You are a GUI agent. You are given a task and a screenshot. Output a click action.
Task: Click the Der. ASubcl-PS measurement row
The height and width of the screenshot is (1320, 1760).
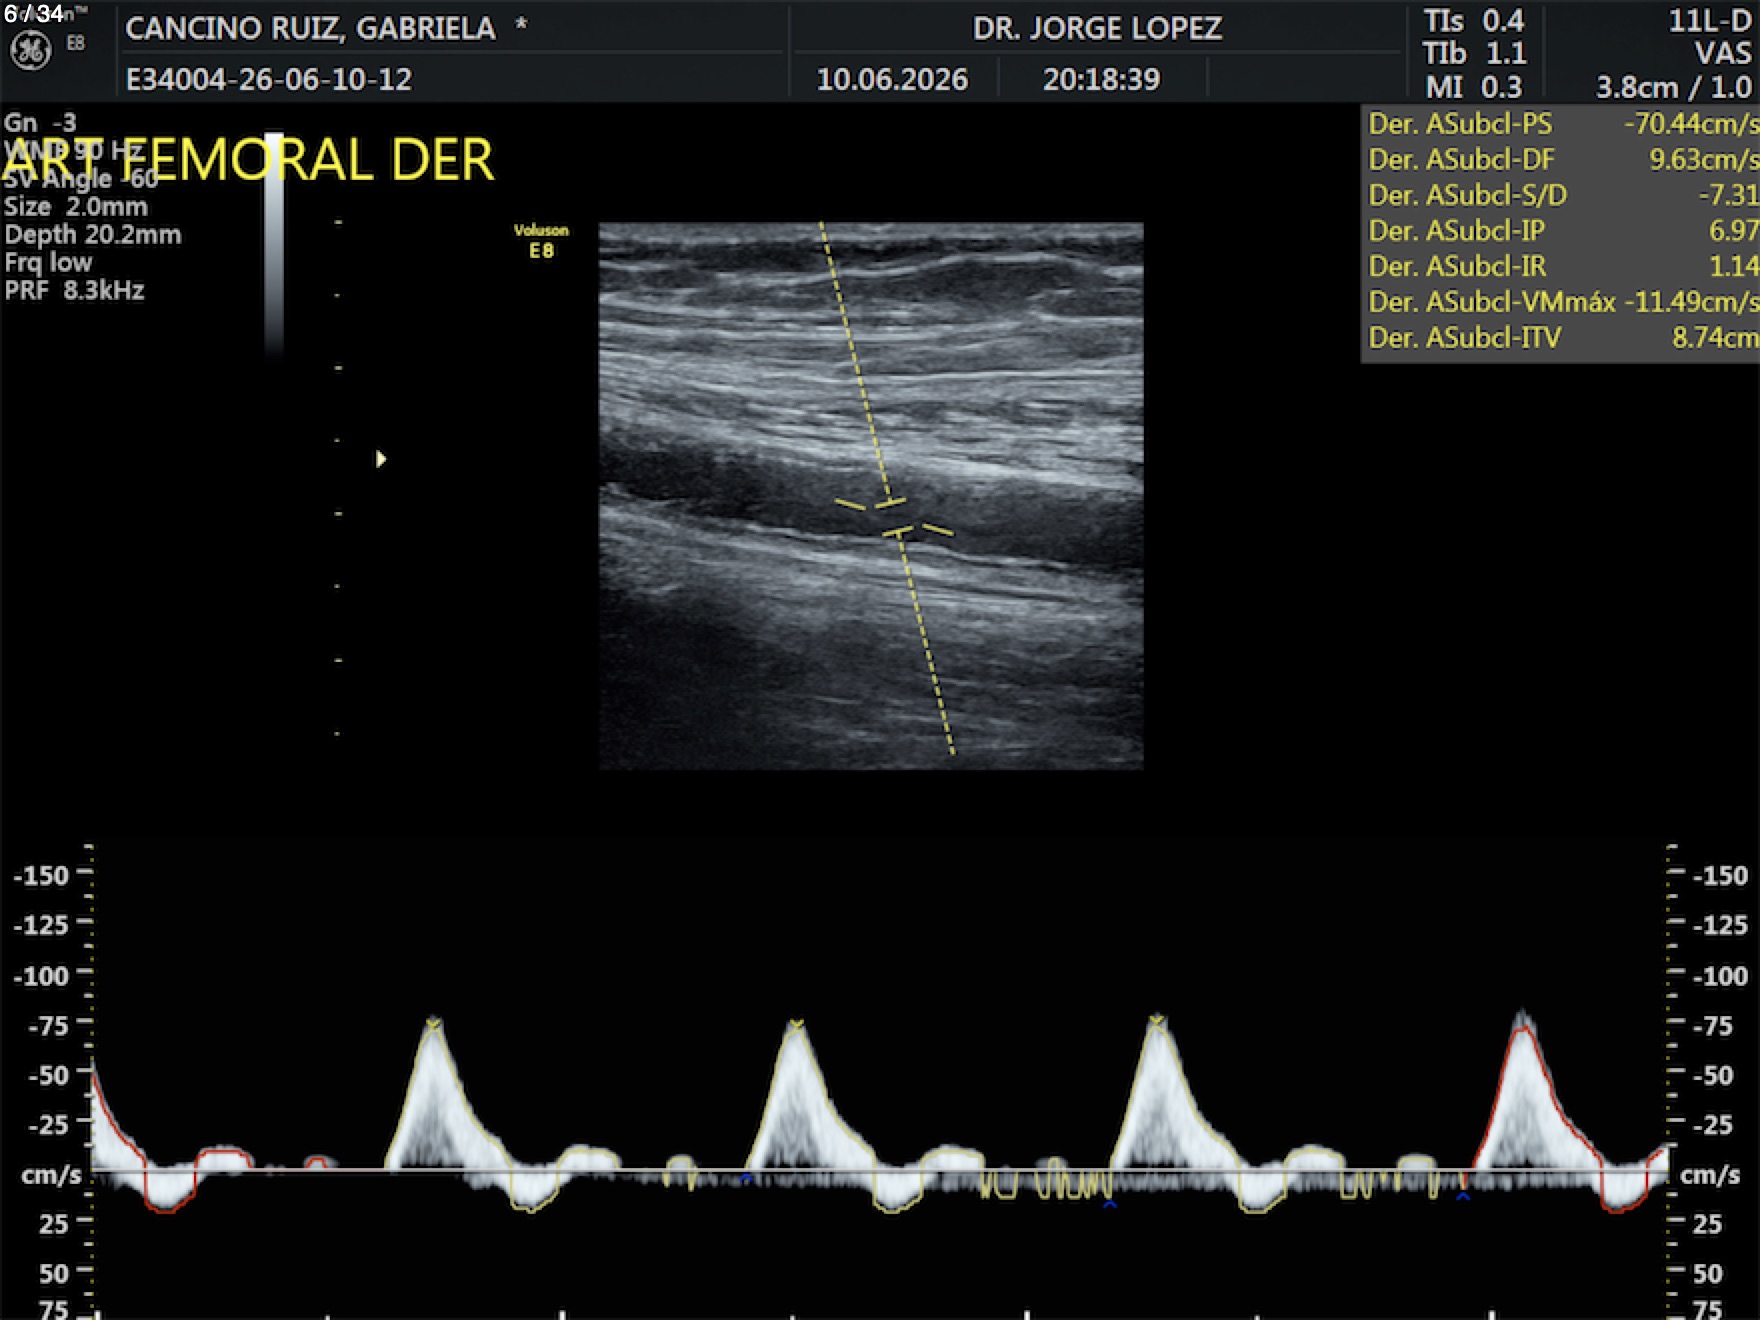pos(1561,124)
